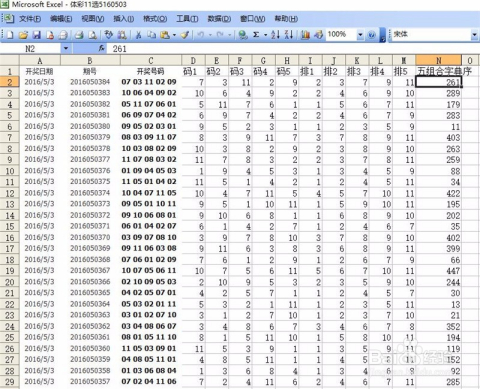
Task: Open the font name dropdown
Action: pyautogui.click(x=474, y=35)
